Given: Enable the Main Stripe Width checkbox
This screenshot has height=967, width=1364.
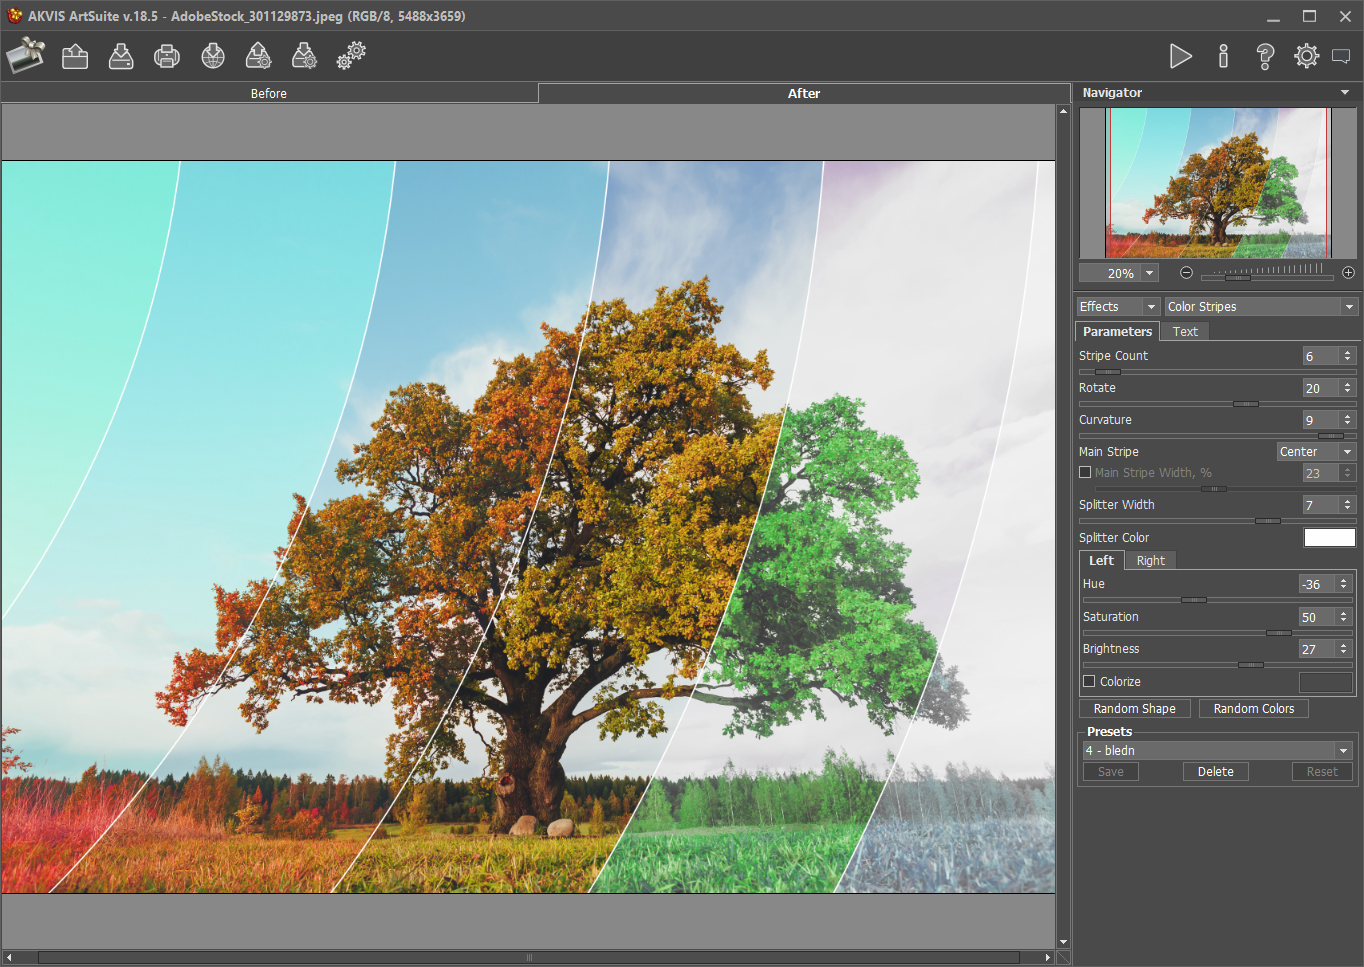Looking at the screenshot, I should [1085, 473].
